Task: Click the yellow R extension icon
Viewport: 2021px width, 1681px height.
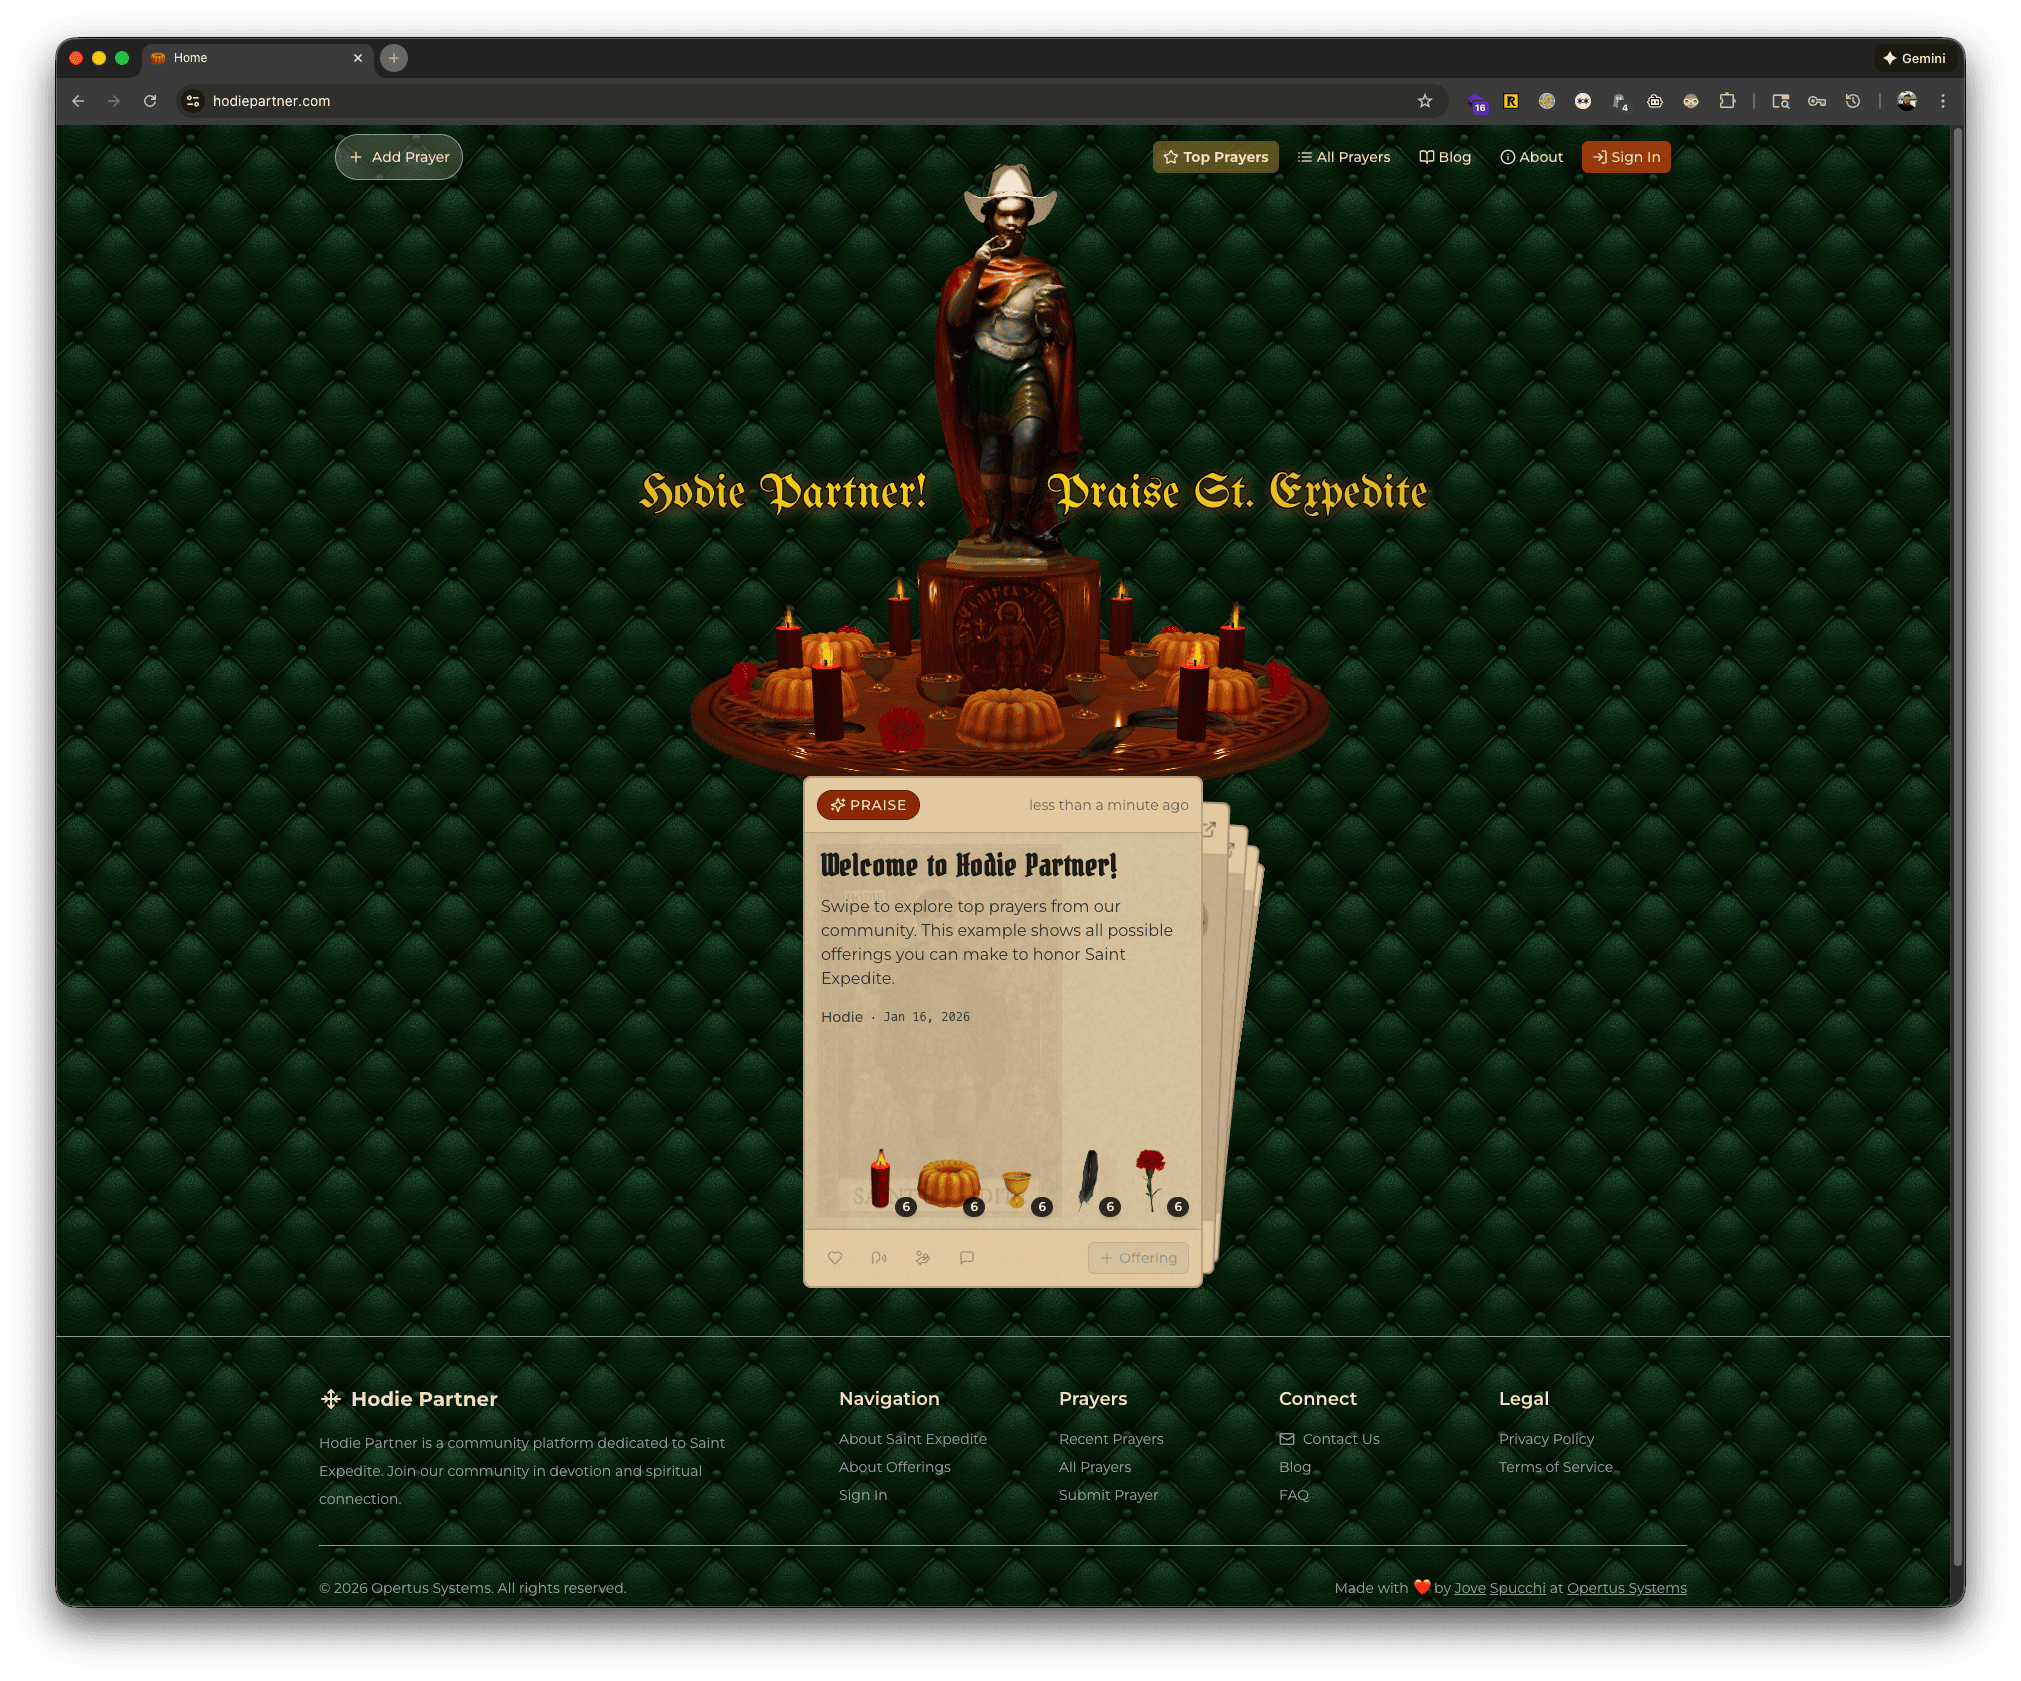Action: [x=1511, y=101]
